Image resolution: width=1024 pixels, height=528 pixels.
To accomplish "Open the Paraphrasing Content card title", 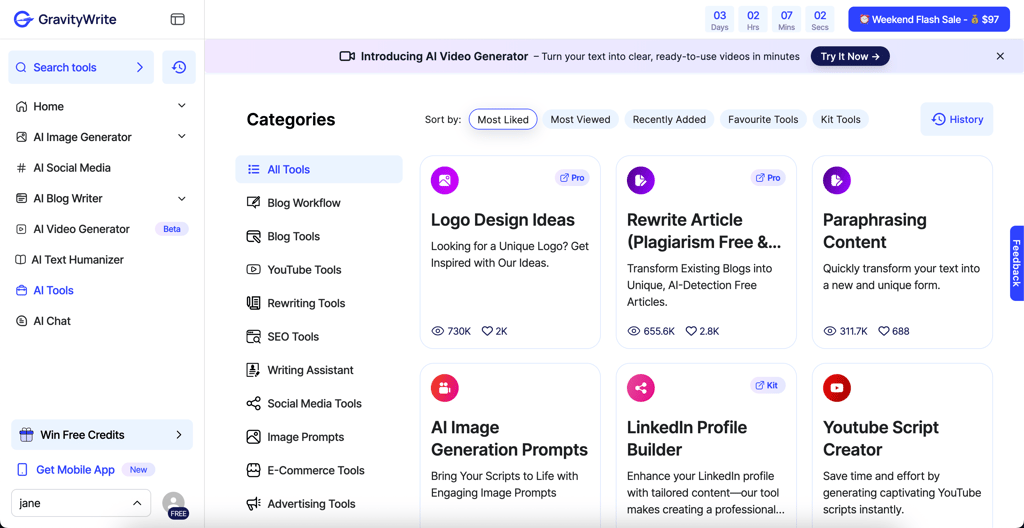I will point(874,231).
